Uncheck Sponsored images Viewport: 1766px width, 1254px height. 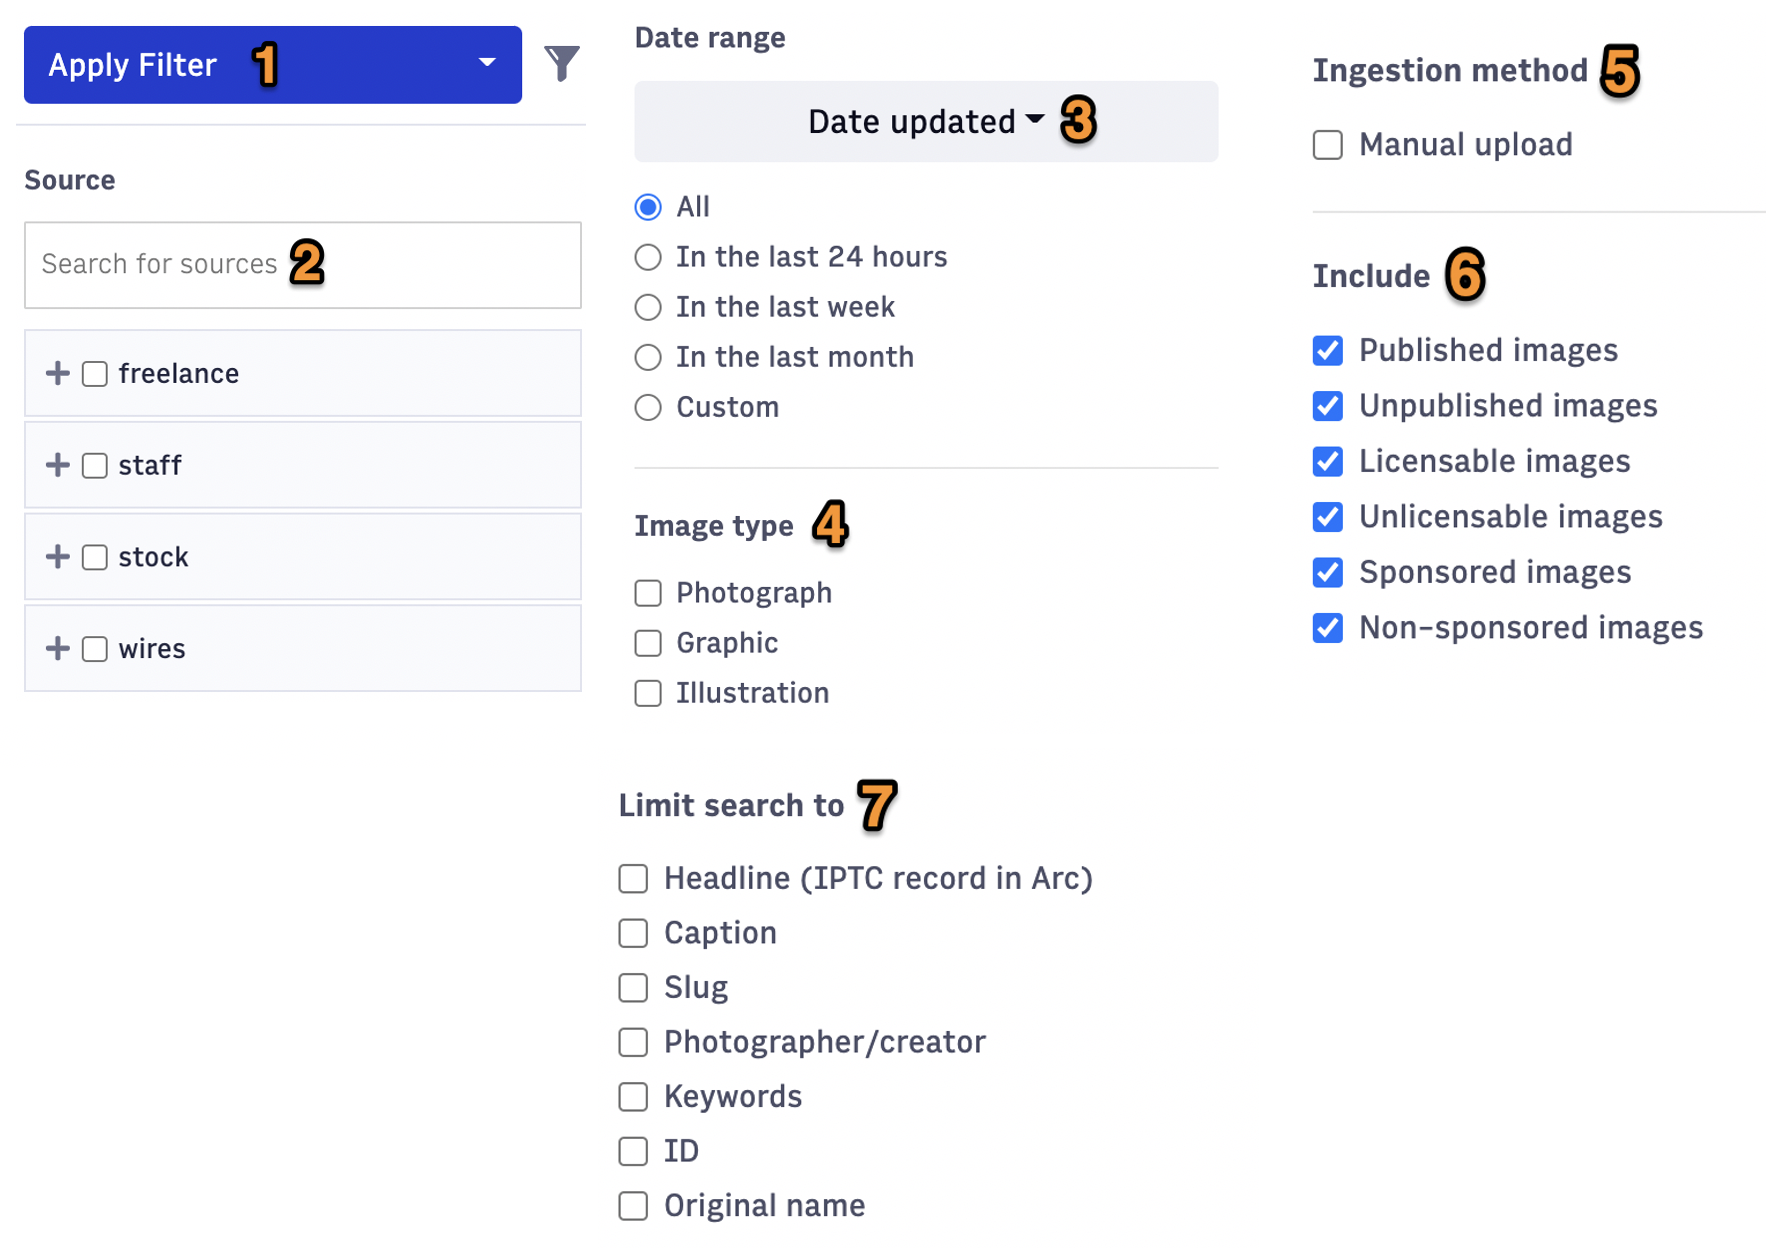(x=1328, y=572)
